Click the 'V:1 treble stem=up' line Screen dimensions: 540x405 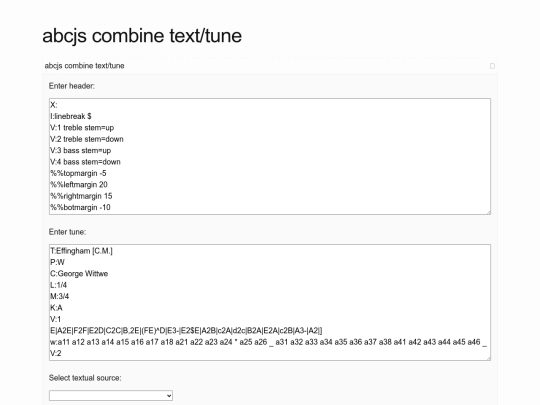82,127
